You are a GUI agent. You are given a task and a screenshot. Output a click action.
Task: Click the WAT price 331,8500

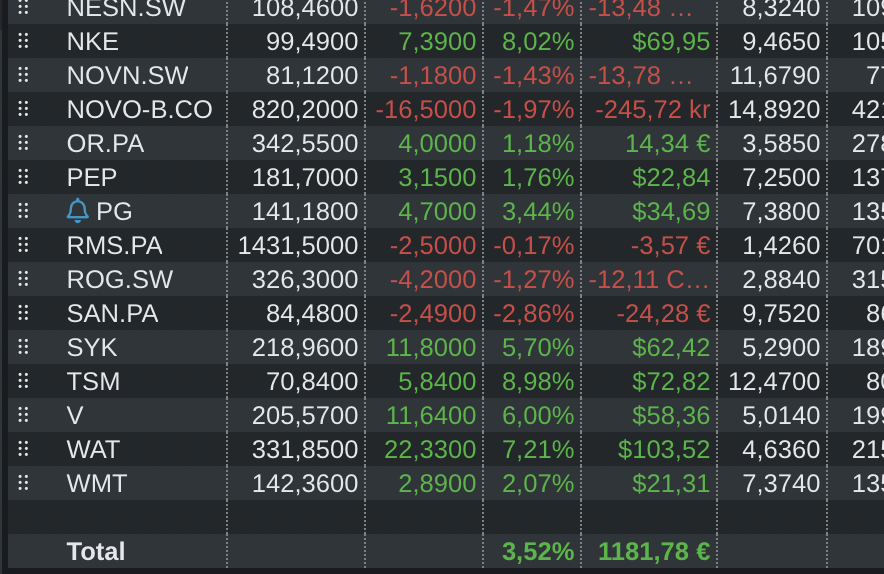305,449
